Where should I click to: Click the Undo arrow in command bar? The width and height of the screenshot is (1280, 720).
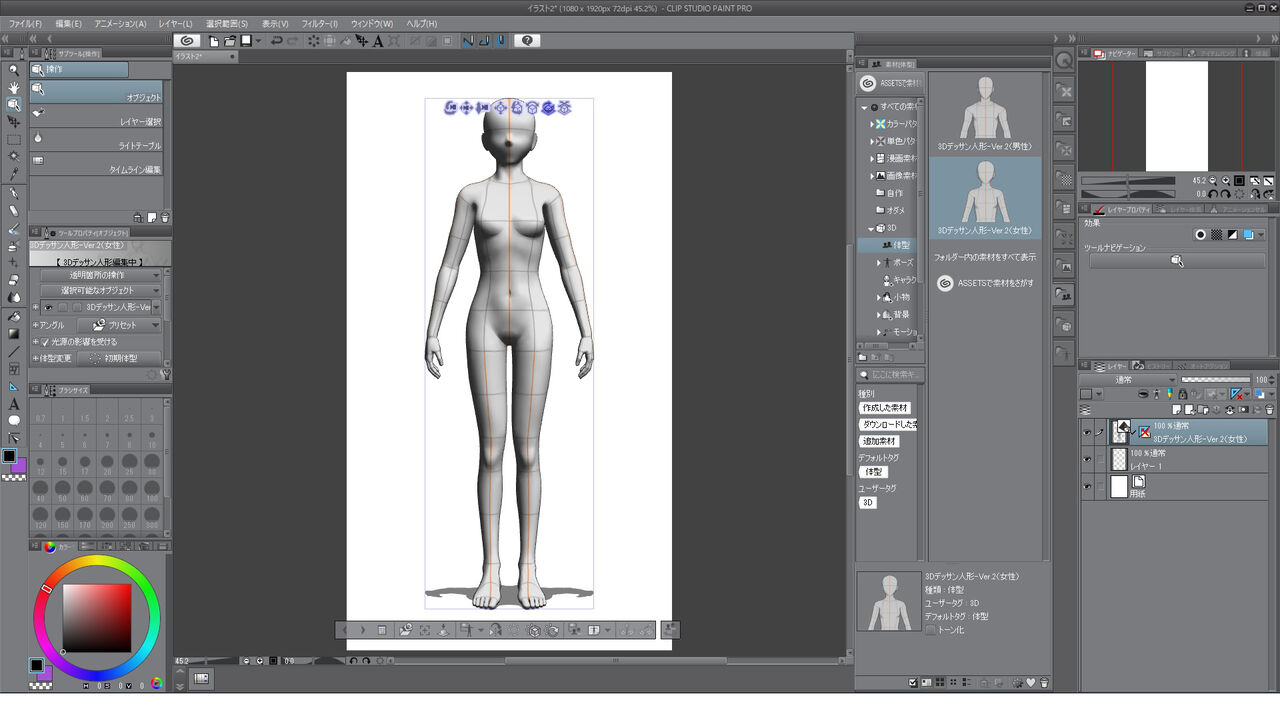point(277,41)
